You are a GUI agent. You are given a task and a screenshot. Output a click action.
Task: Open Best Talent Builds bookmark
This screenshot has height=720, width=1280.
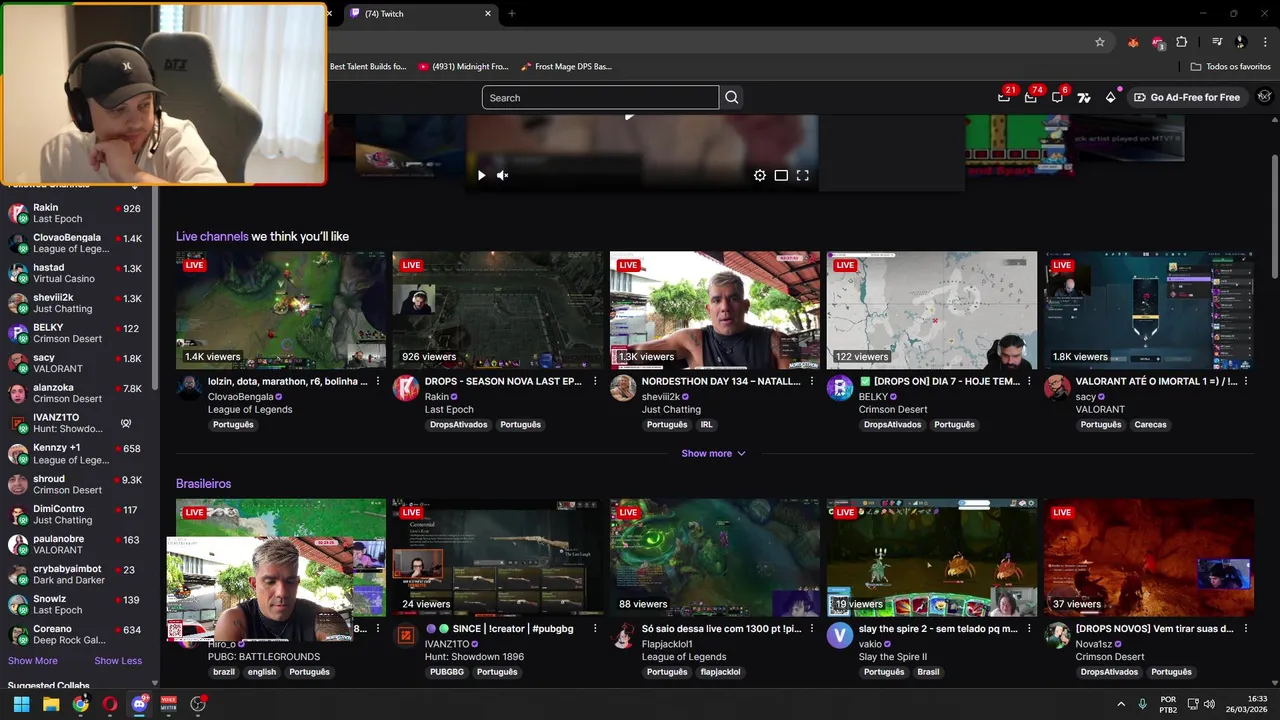point(368,66)
